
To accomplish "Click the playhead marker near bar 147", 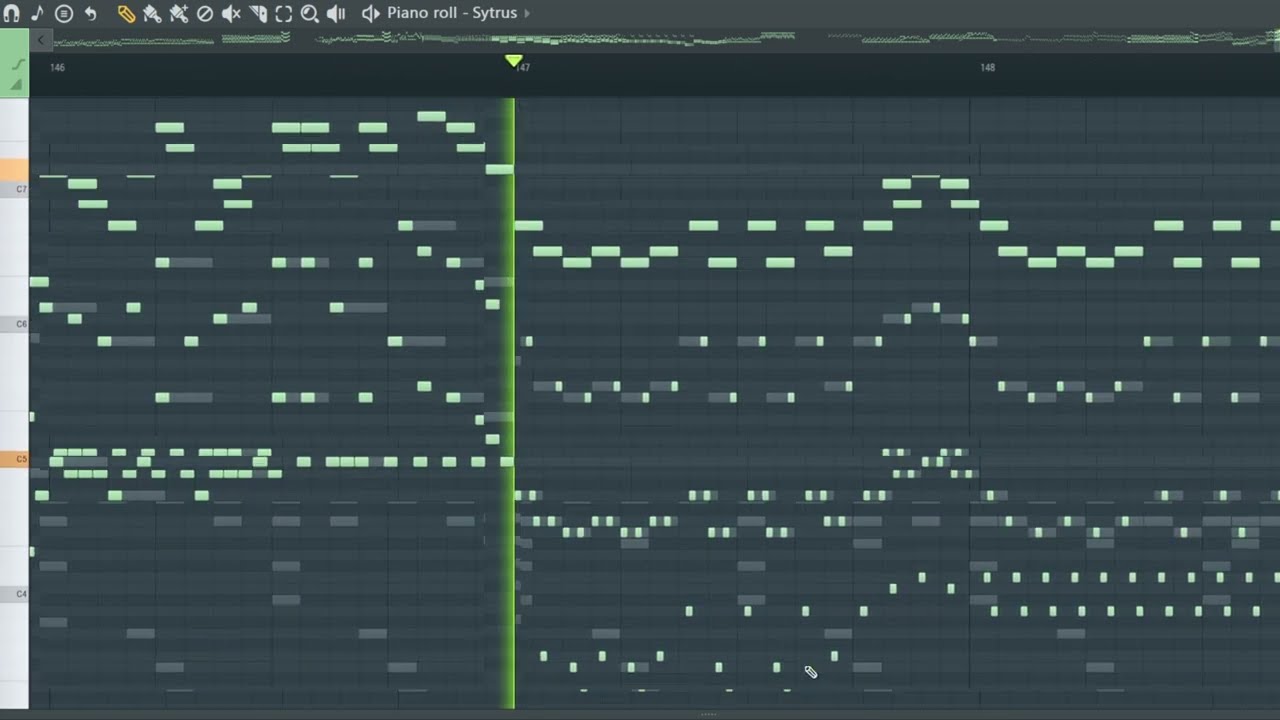I will coord(514,61).
